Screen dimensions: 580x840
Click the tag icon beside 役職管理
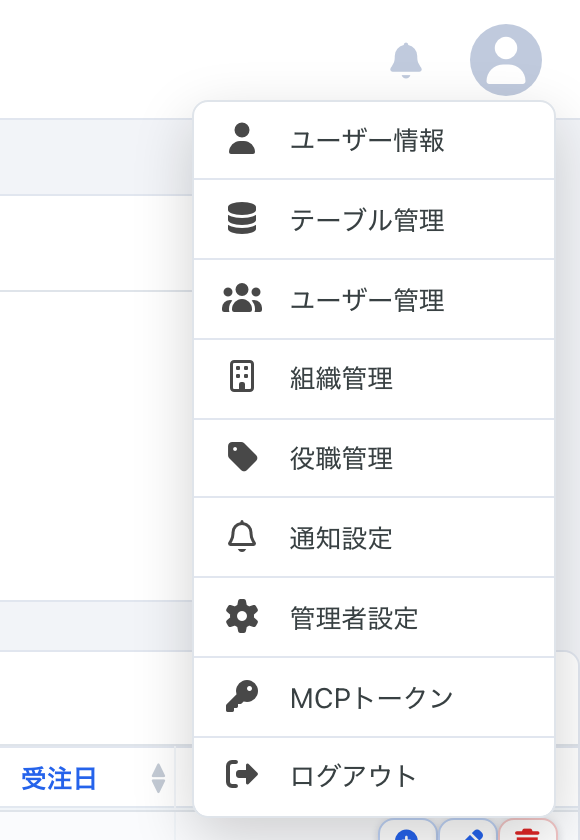(x=243, y=457)
